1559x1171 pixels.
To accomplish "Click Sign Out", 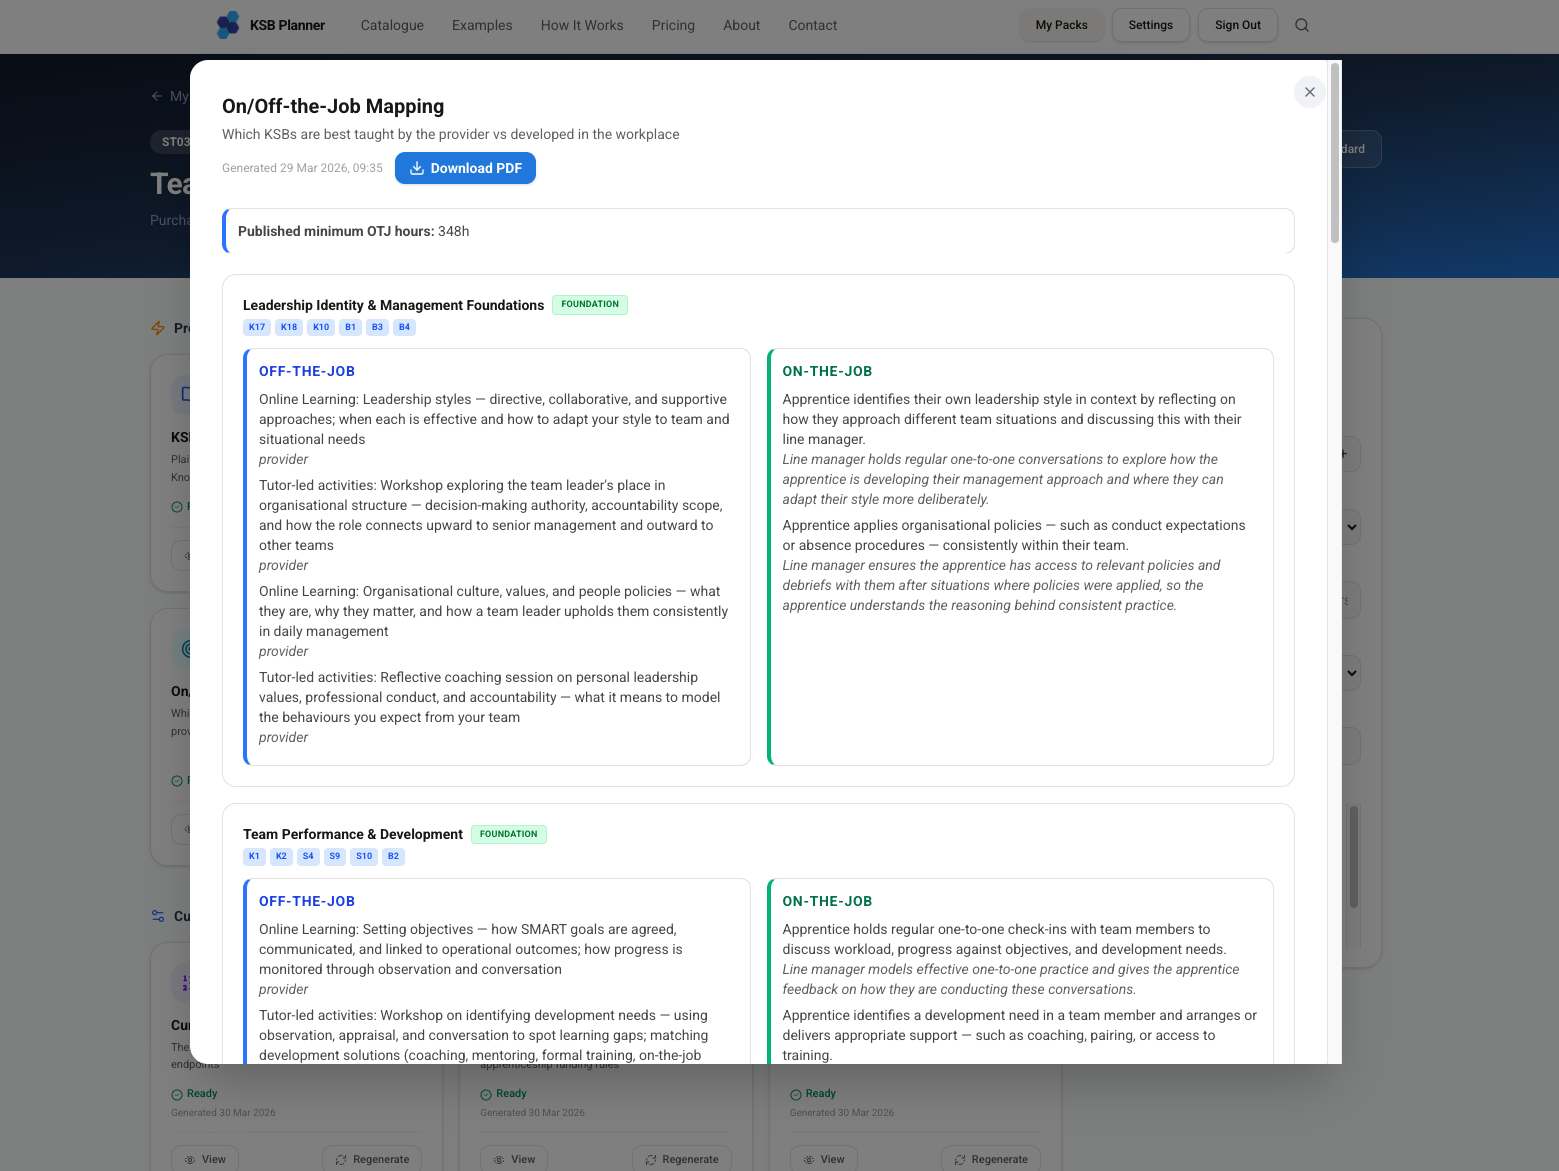I will coord(1237,25).
